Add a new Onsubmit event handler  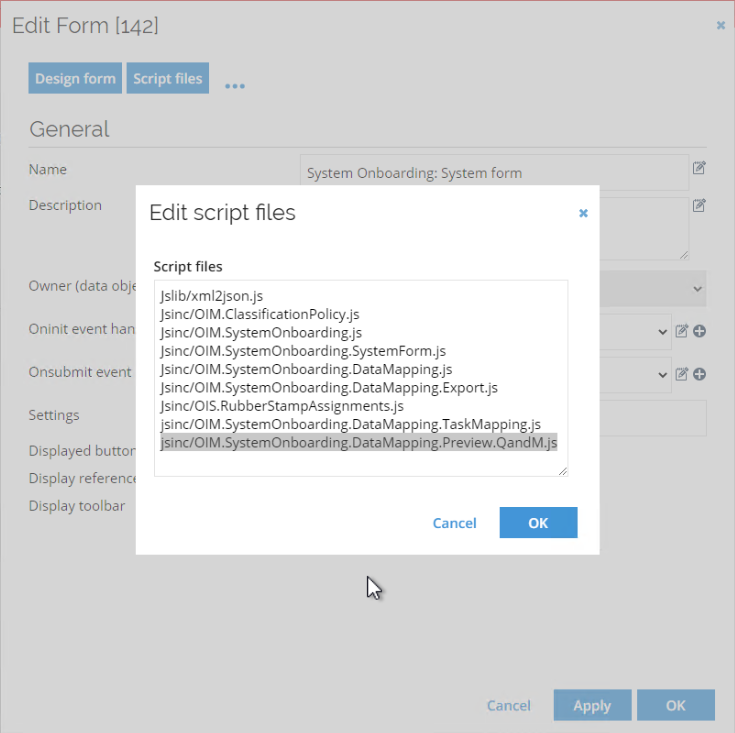pyautogui.click(x=699, y=374)
